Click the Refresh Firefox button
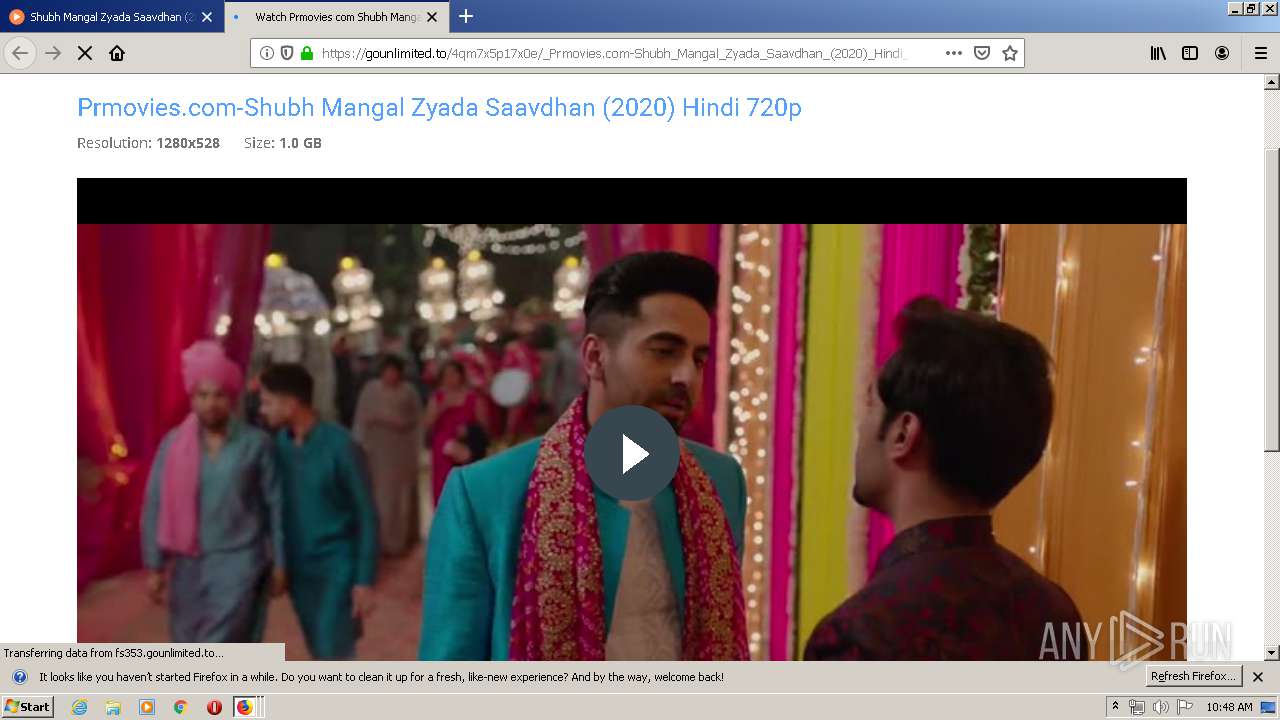Image resolution: width=1280 pixels, height=720 pixels. (x=1194, y=676)
